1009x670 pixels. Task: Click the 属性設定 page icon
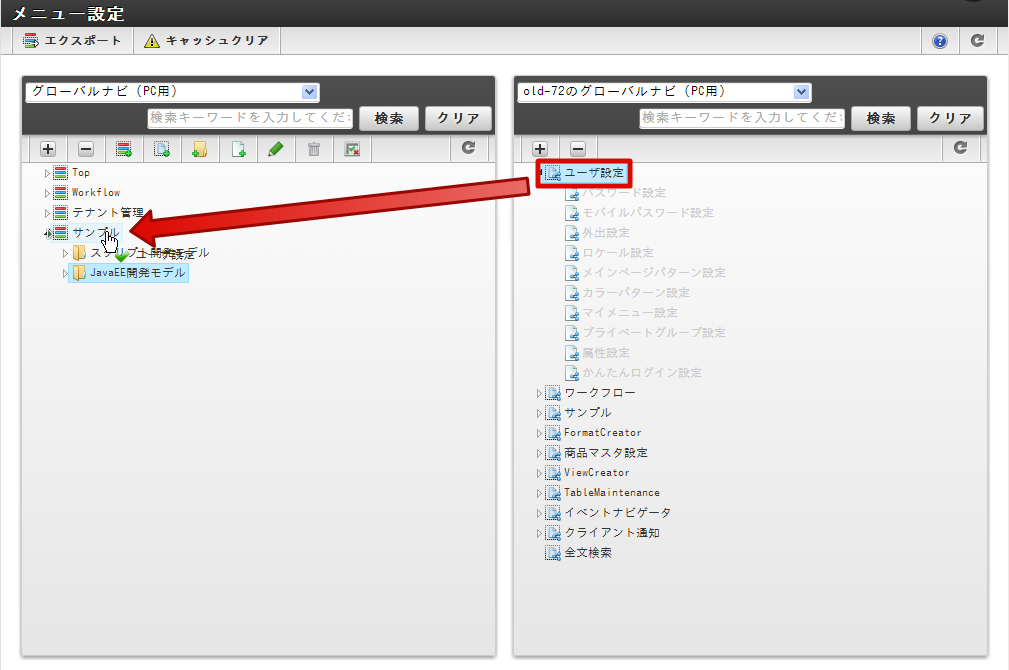click(x=572, y=353)
